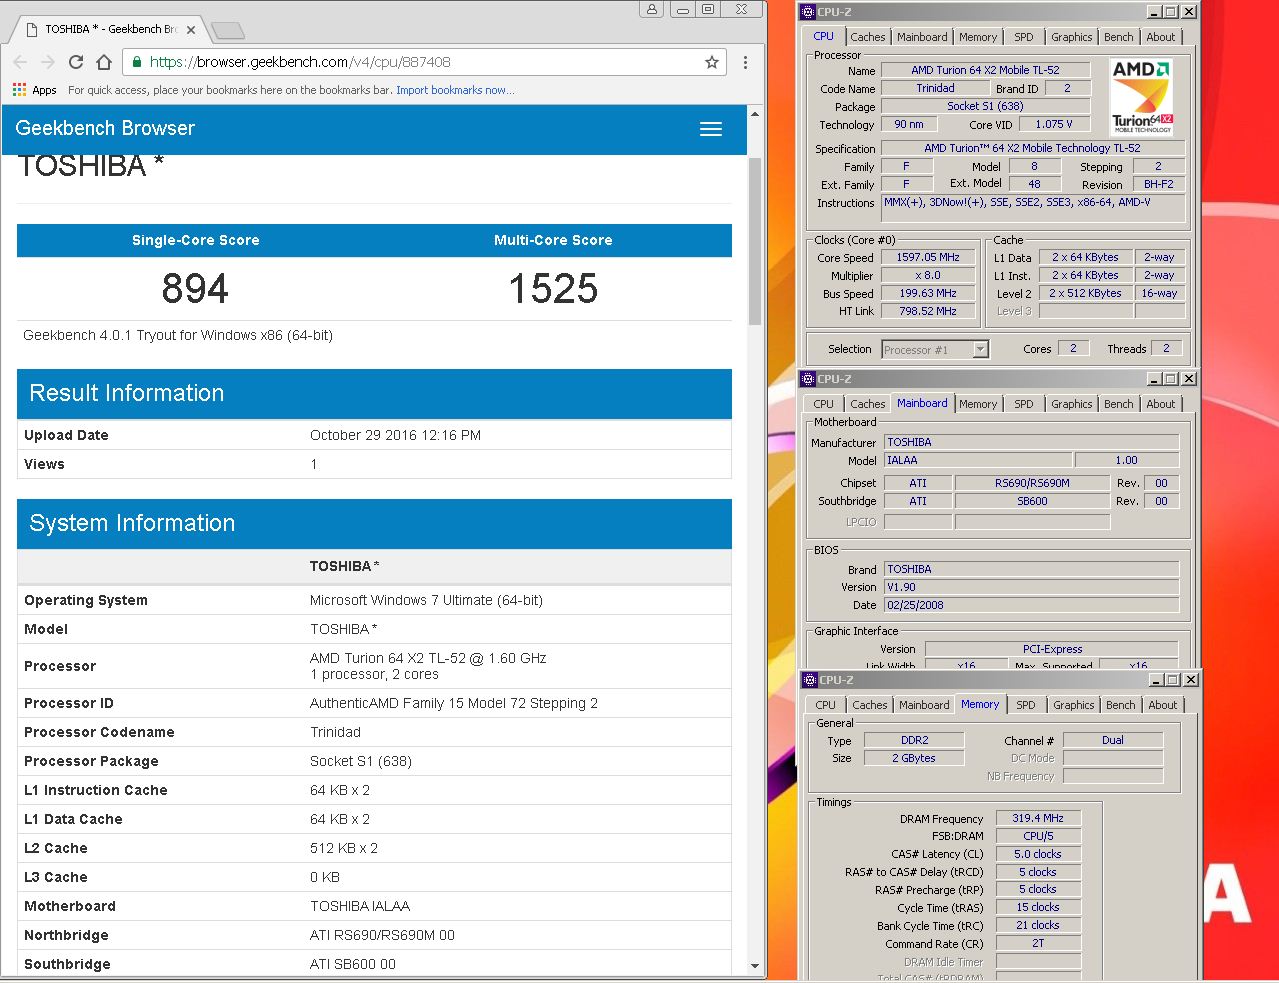The width and height of the screenshot is (1279, 983).
Task: Reload the Geekbench page
Action: [76, 62]
